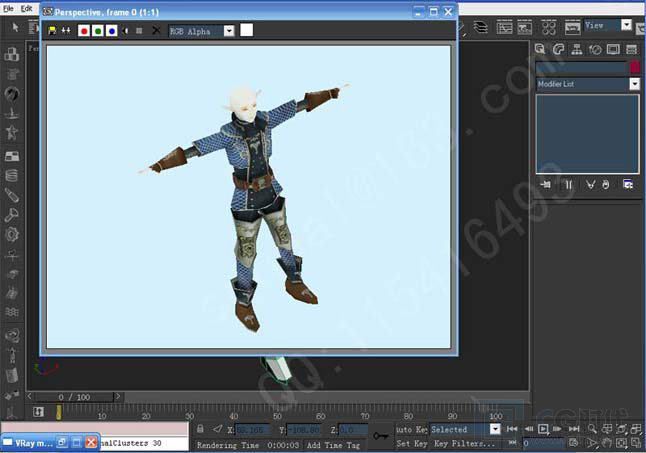Restore the minimized VRay messages window
Viewport: 646px width, 453px height.
62,443
